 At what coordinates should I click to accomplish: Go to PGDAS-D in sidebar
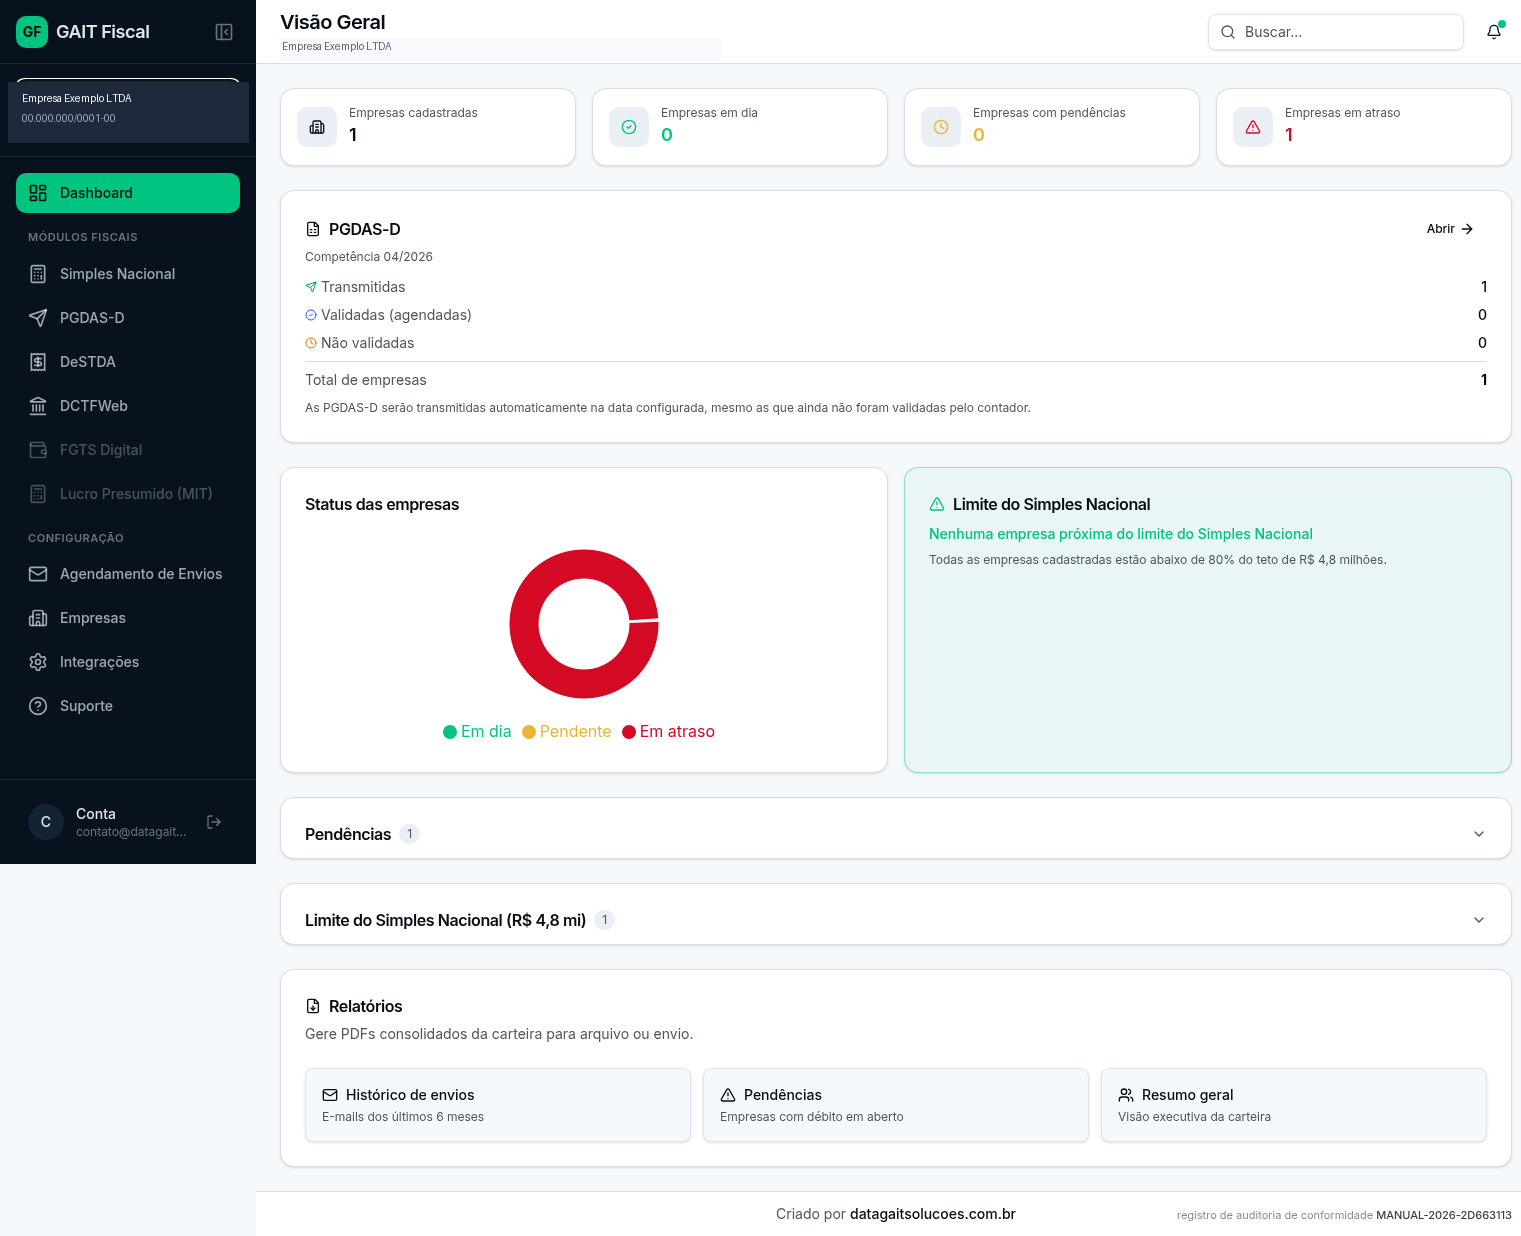(x=128, y=318)
